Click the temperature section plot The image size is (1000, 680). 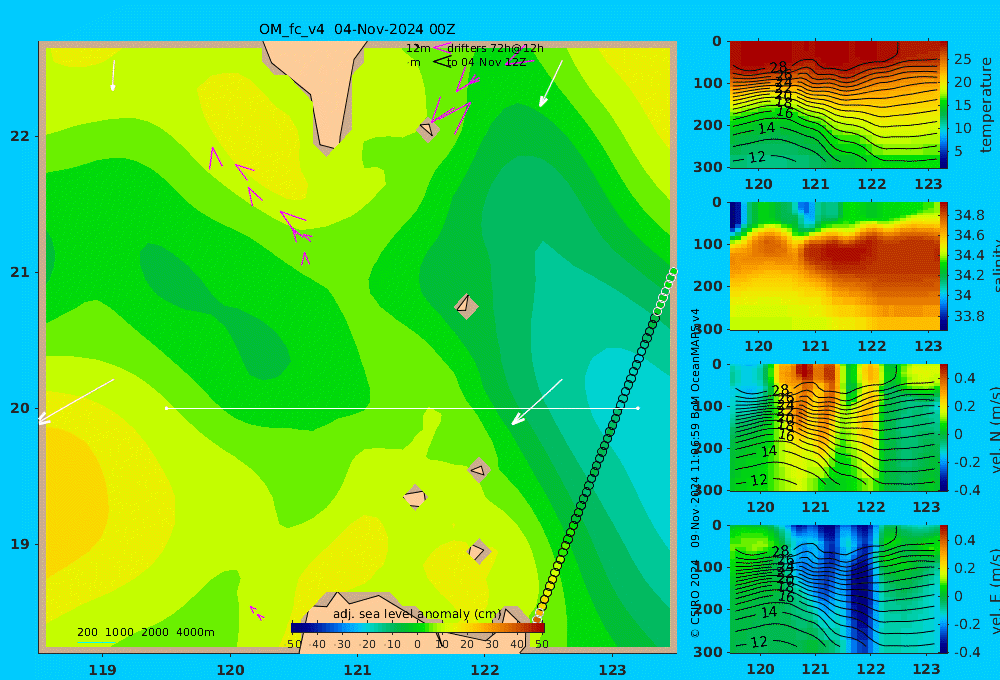(834, 105)
